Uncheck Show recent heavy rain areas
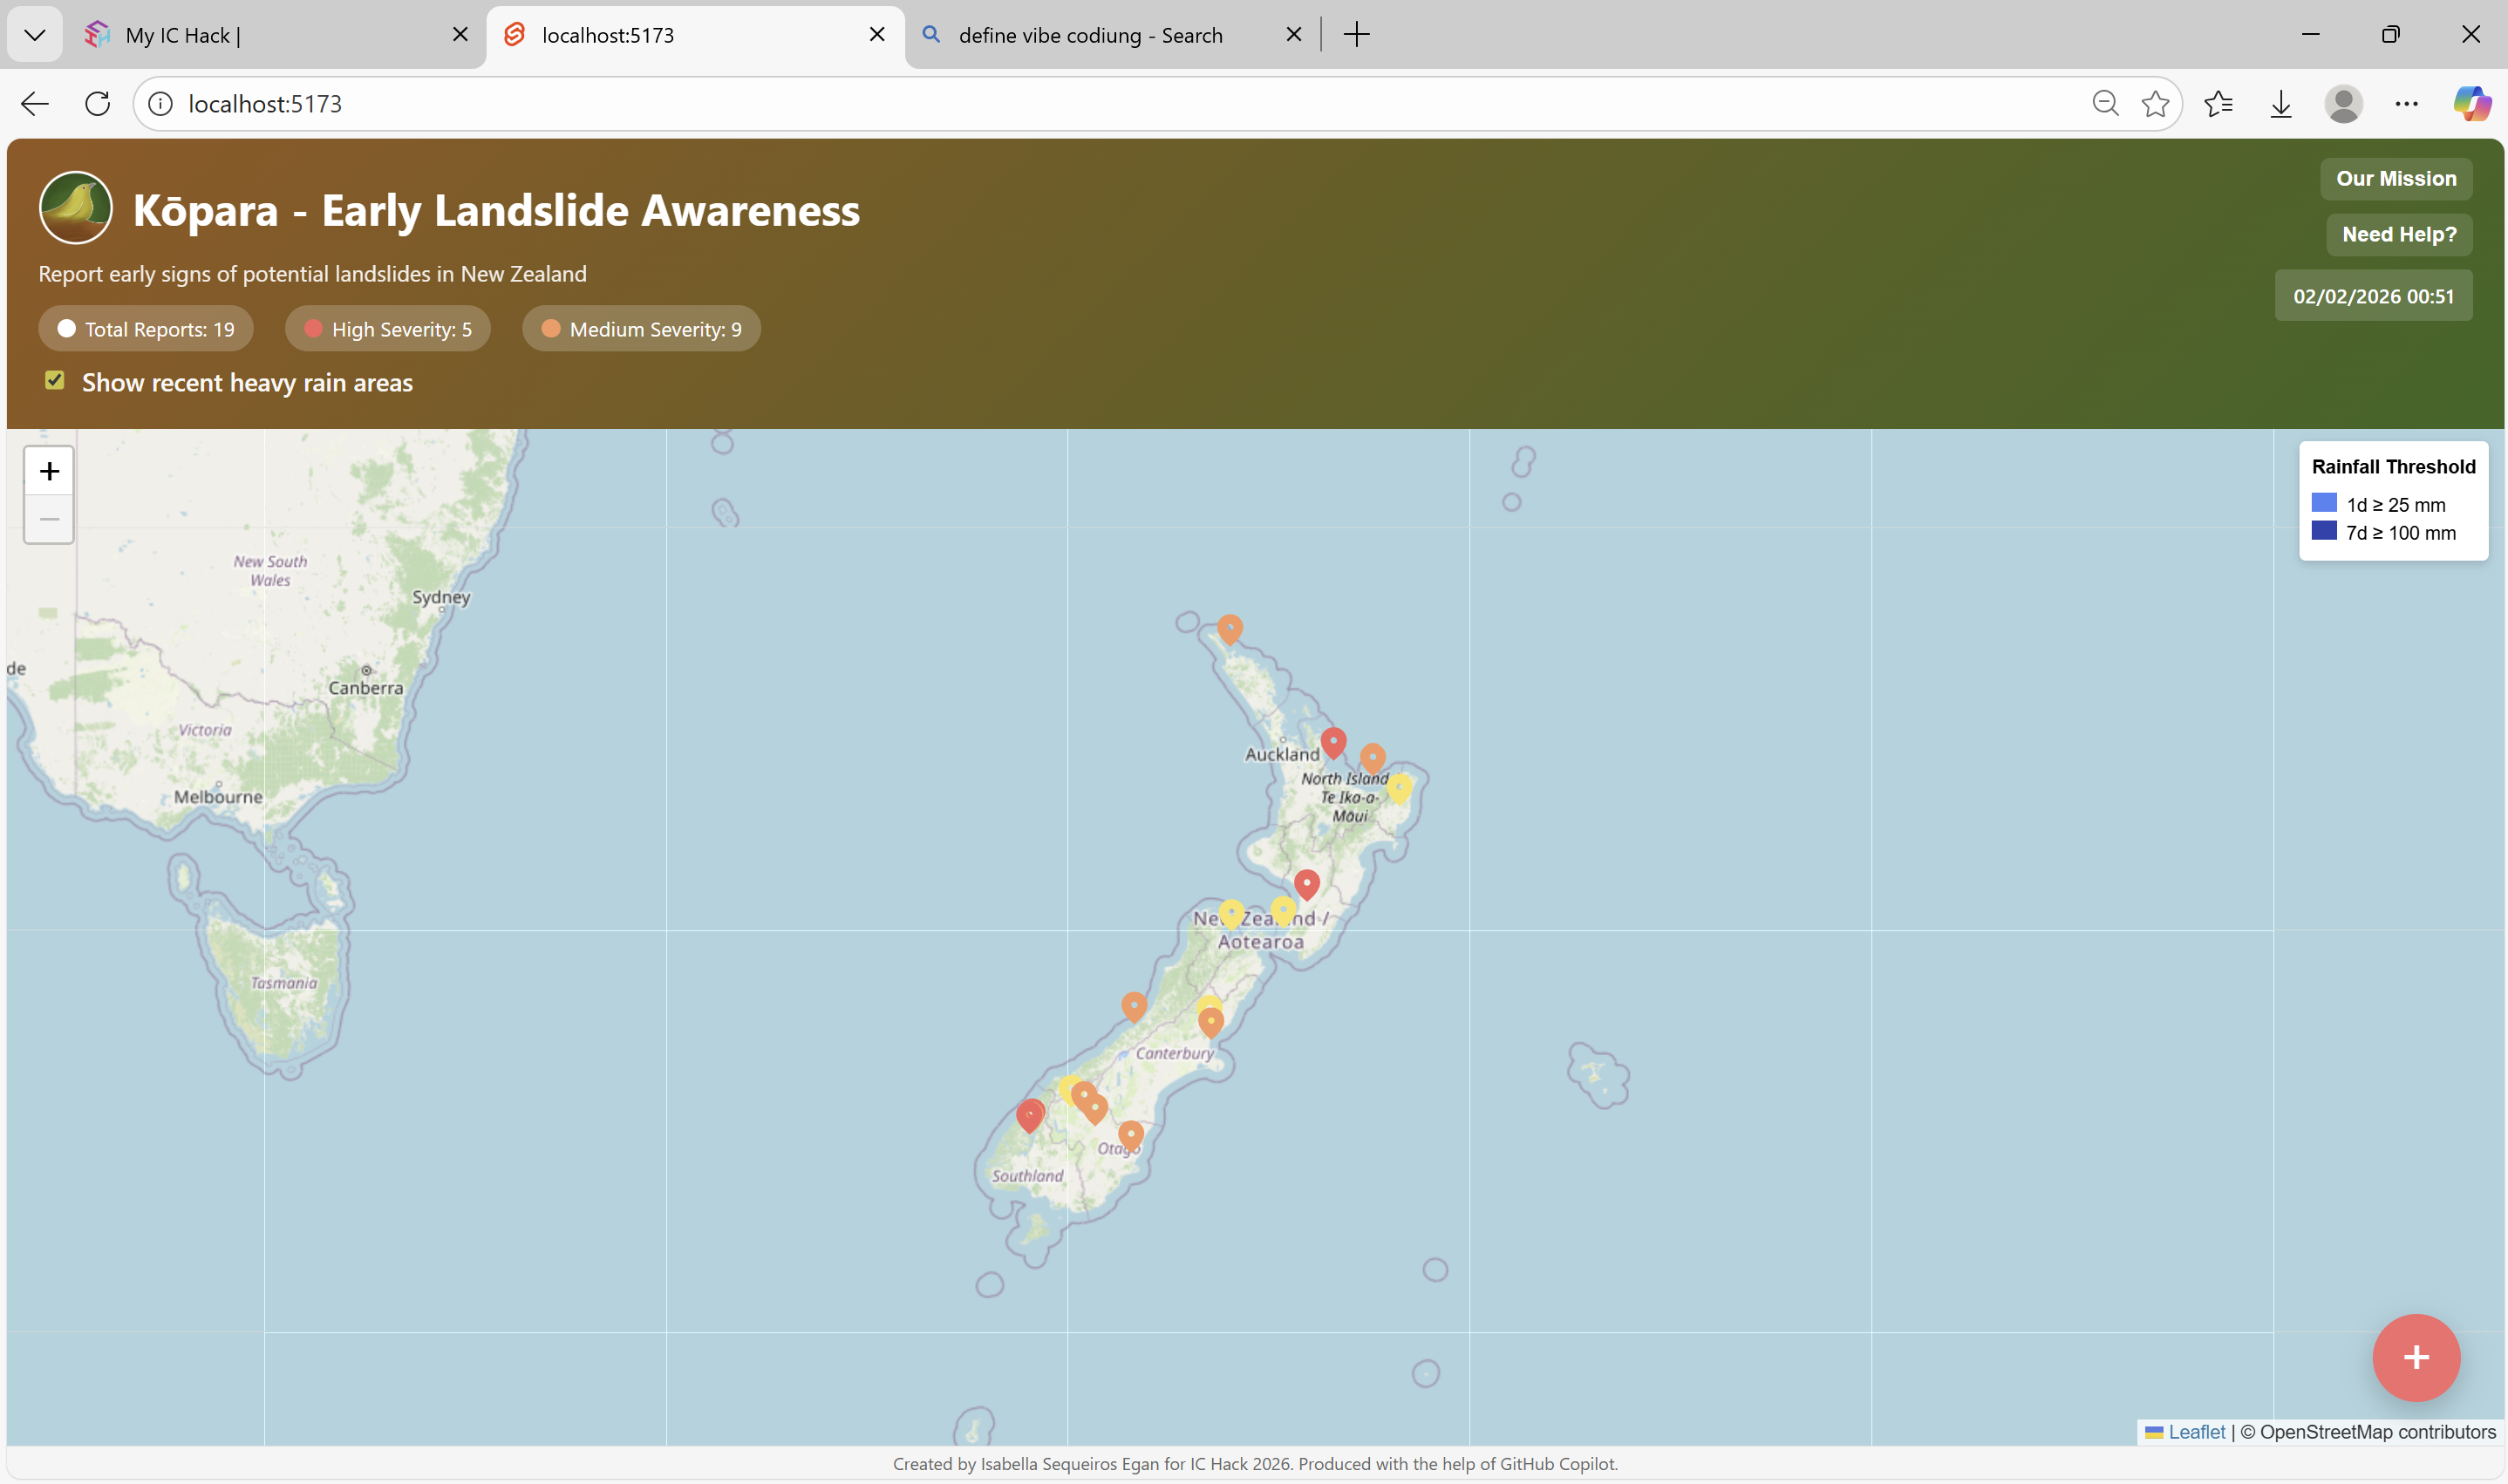2508x1484 pixels. 55,381
